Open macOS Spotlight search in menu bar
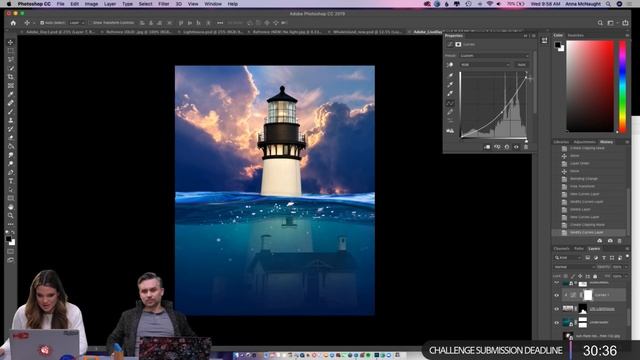This screenshot has width=640, height=360. (608, 4)
